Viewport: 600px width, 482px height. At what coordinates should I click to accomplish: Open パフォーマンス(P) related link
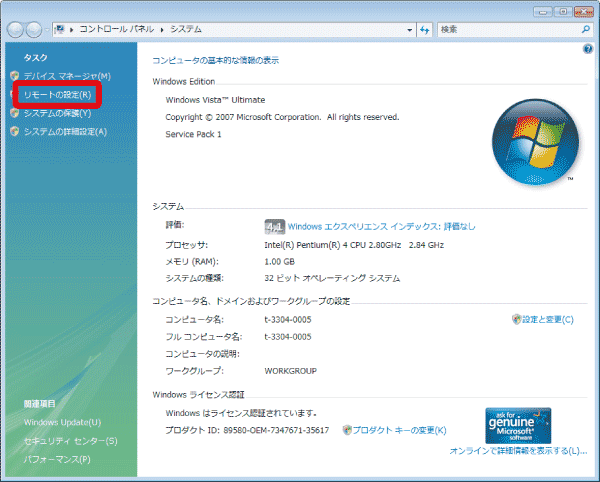[x=57, y=459]
